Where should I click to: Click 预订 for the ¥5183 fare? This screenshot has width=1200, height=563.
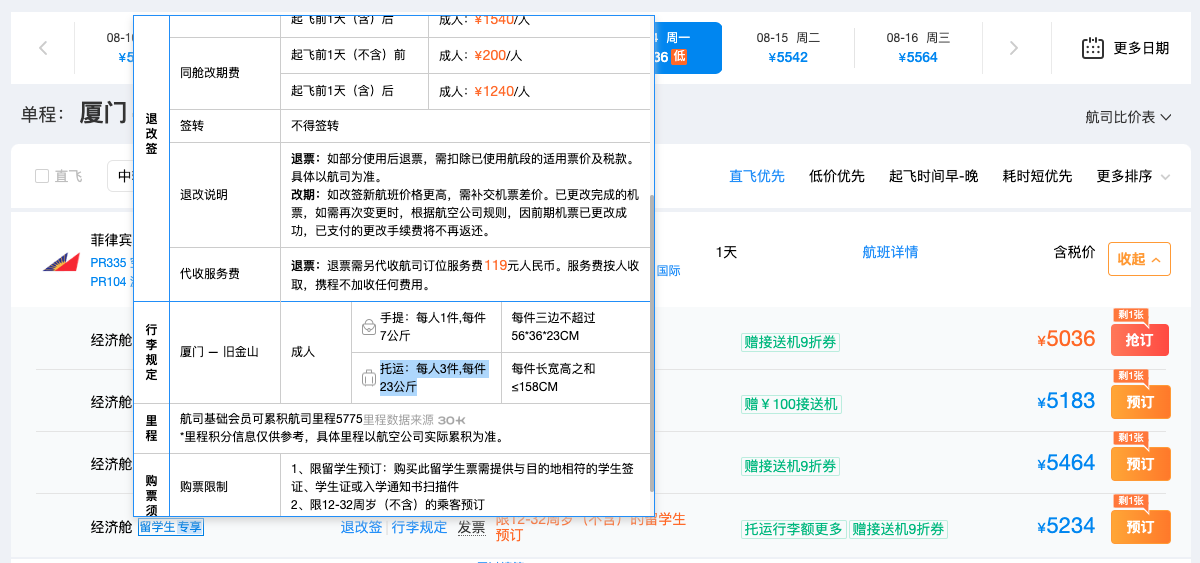pyautogui.click(x=1140, y=402)
